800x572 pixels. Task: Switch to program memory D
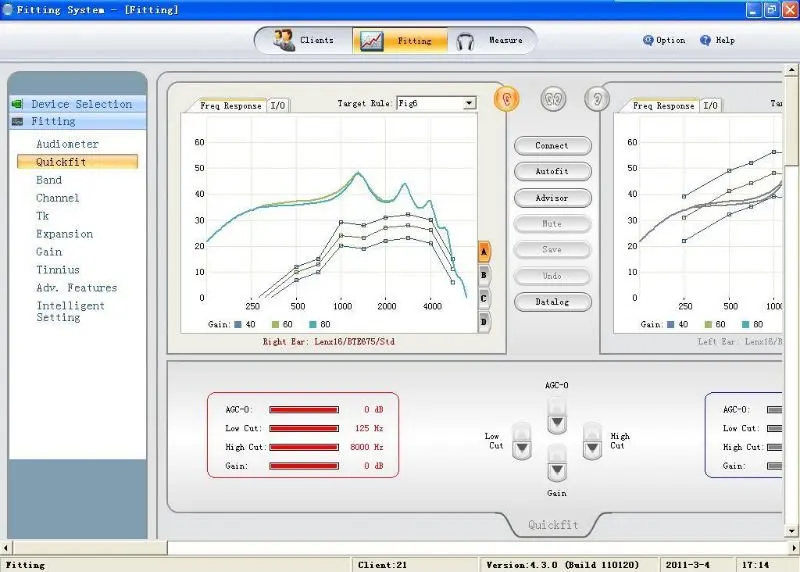coord(484,322)
